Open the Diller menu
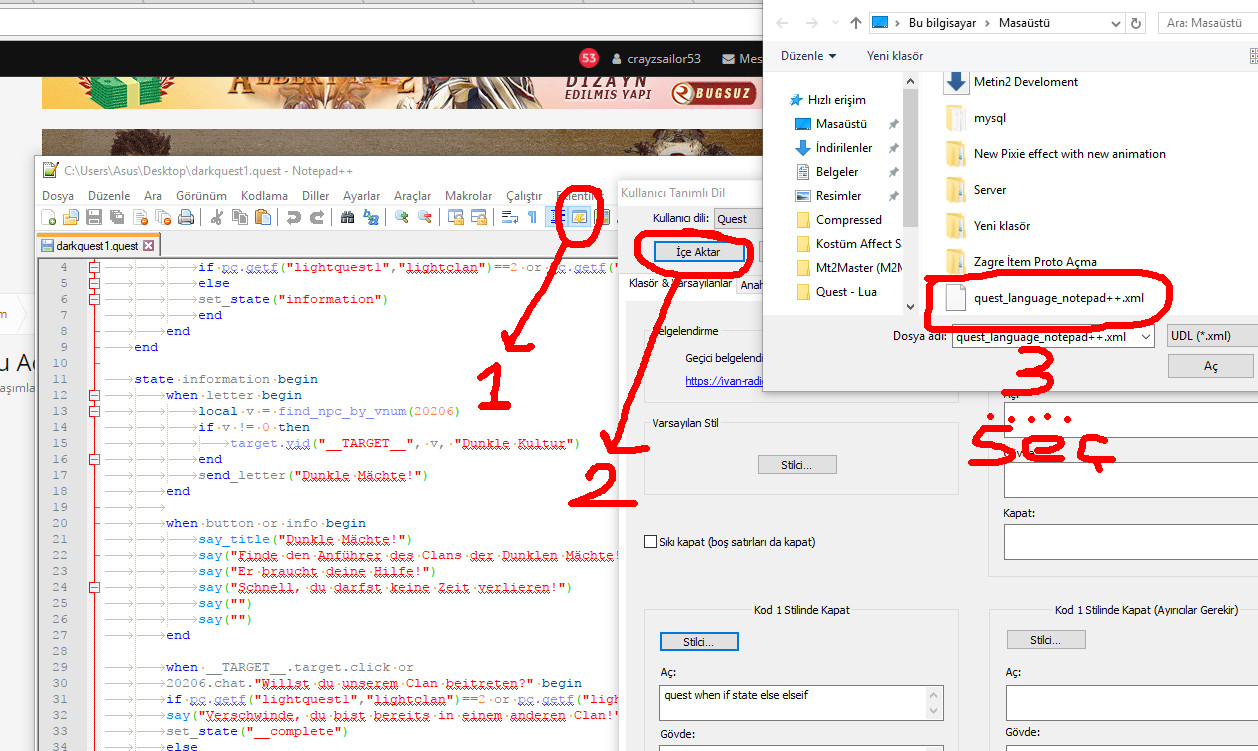1258x751 pixels. [316, 196]
